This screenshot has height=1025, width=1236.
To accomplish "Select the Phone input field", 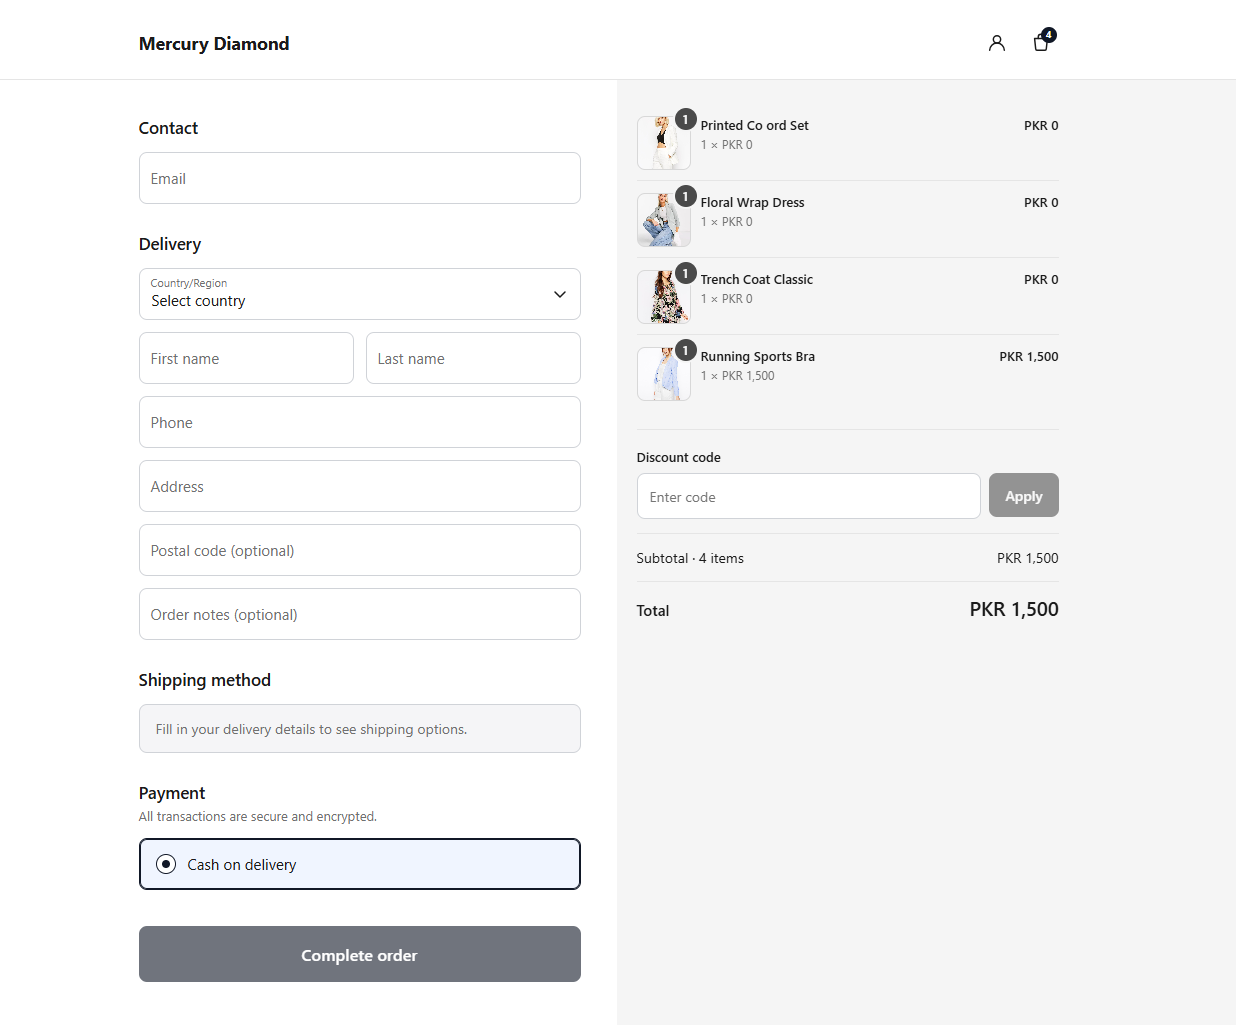I will point(360,422).
